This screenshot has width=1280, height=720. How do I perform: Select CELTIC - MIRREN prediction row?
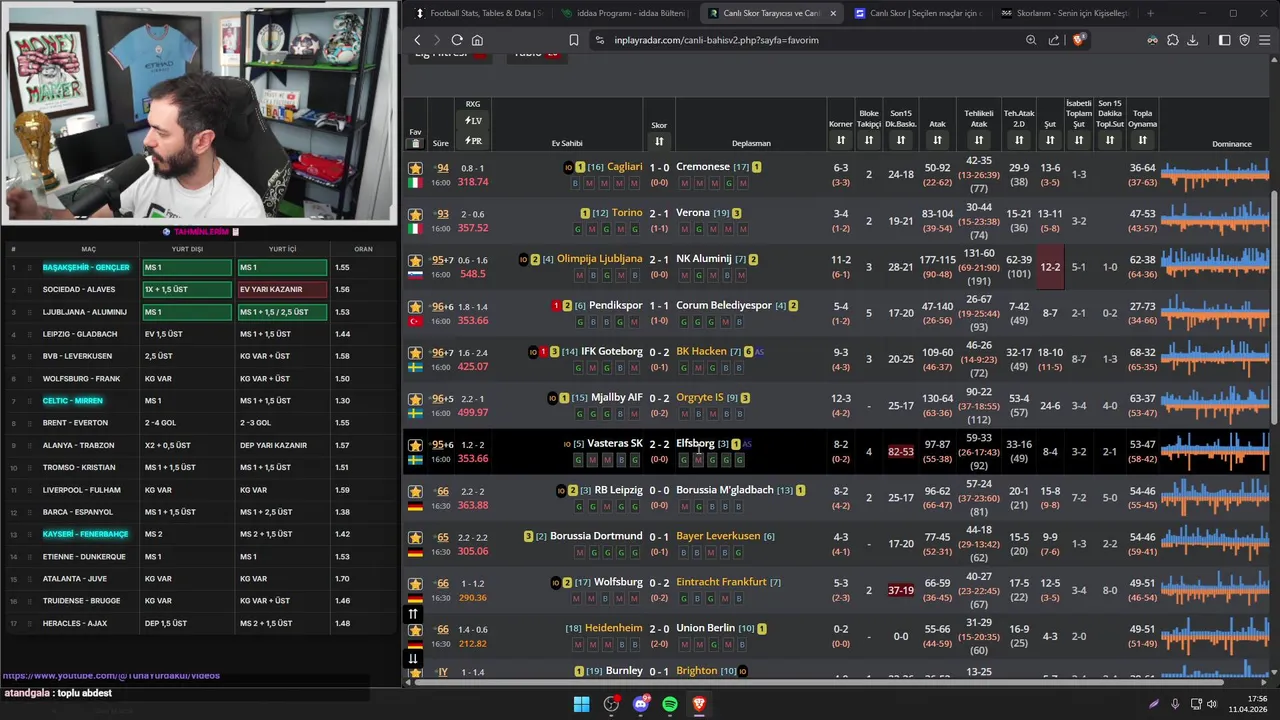click(200, 400)
